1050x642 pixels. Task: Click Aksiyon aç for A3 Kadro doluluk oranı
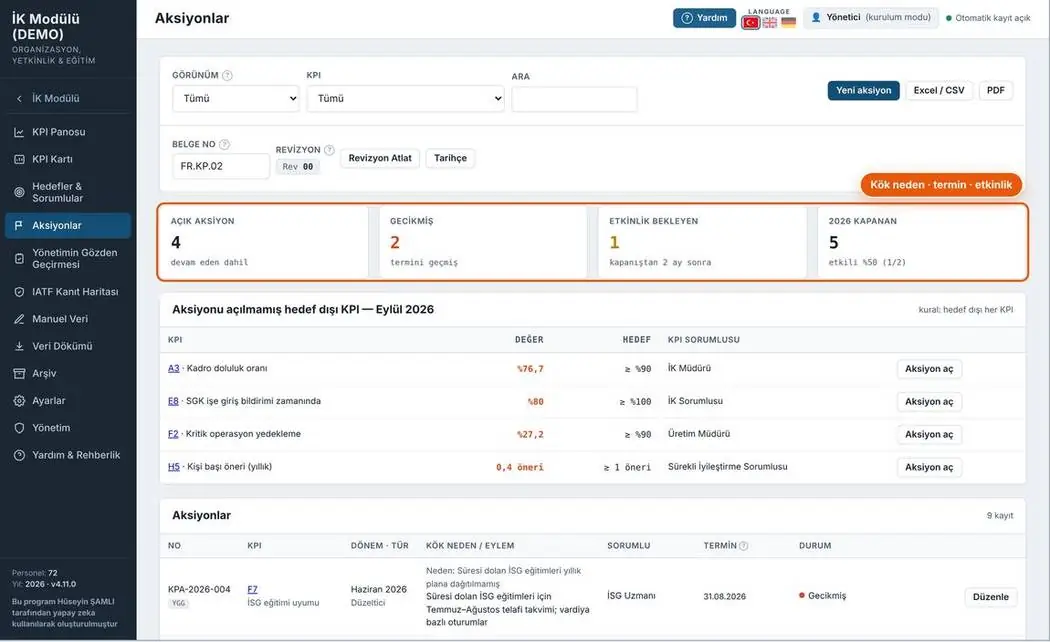coord(929,369)
